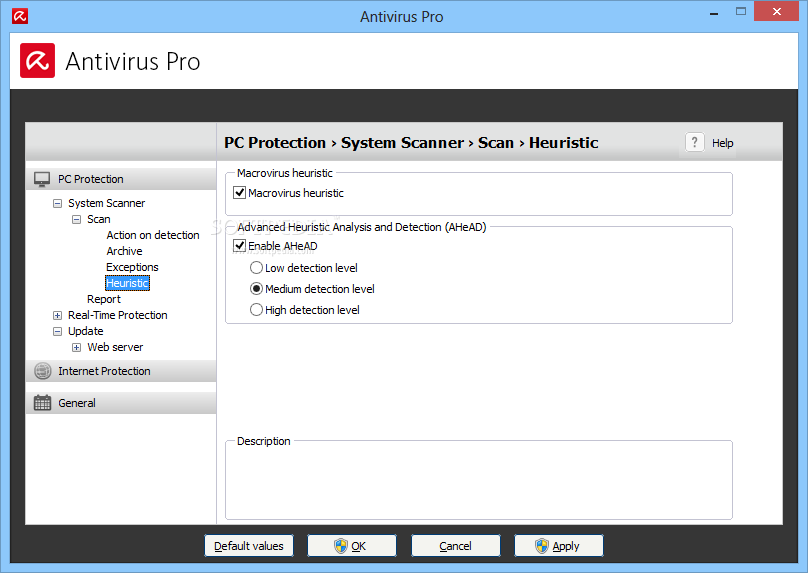Open Internet Protection section

(121, 371)
